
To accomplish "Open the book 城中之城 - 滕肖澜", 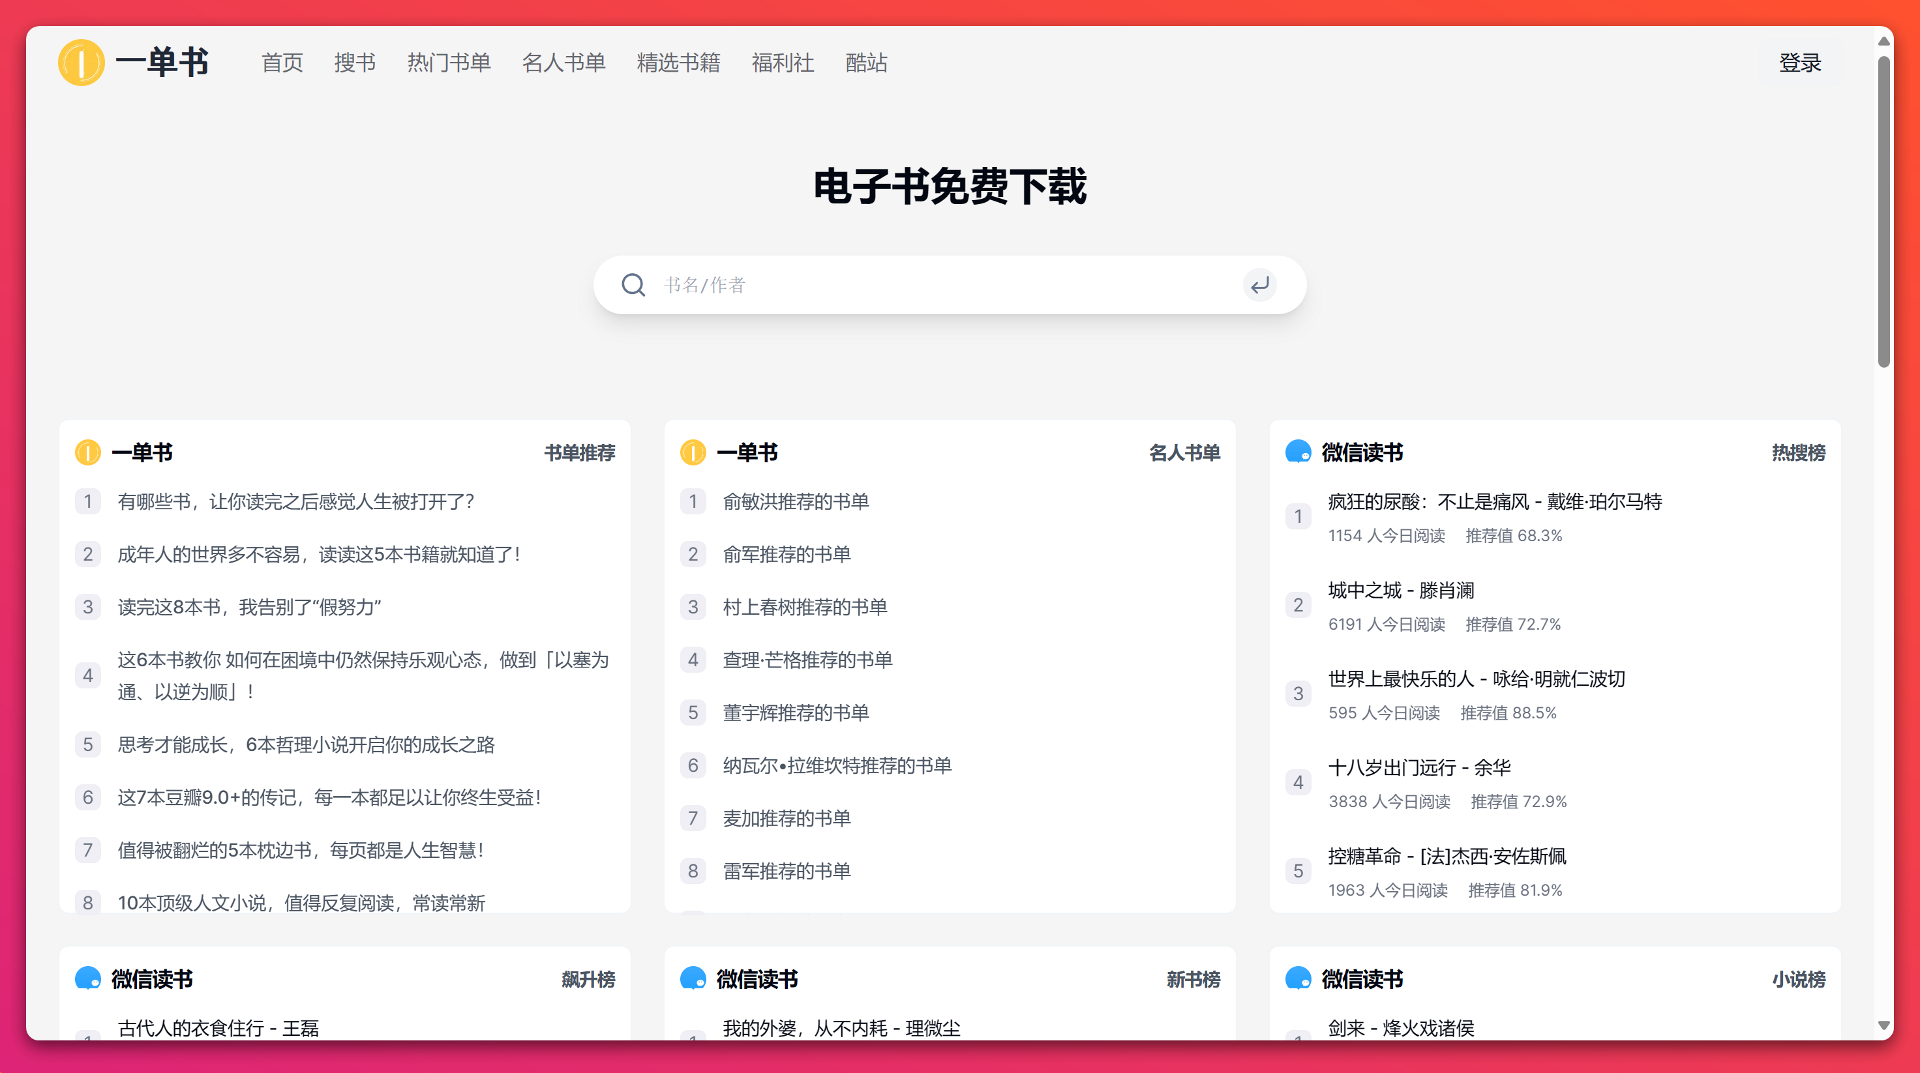I will point(1400,591).
